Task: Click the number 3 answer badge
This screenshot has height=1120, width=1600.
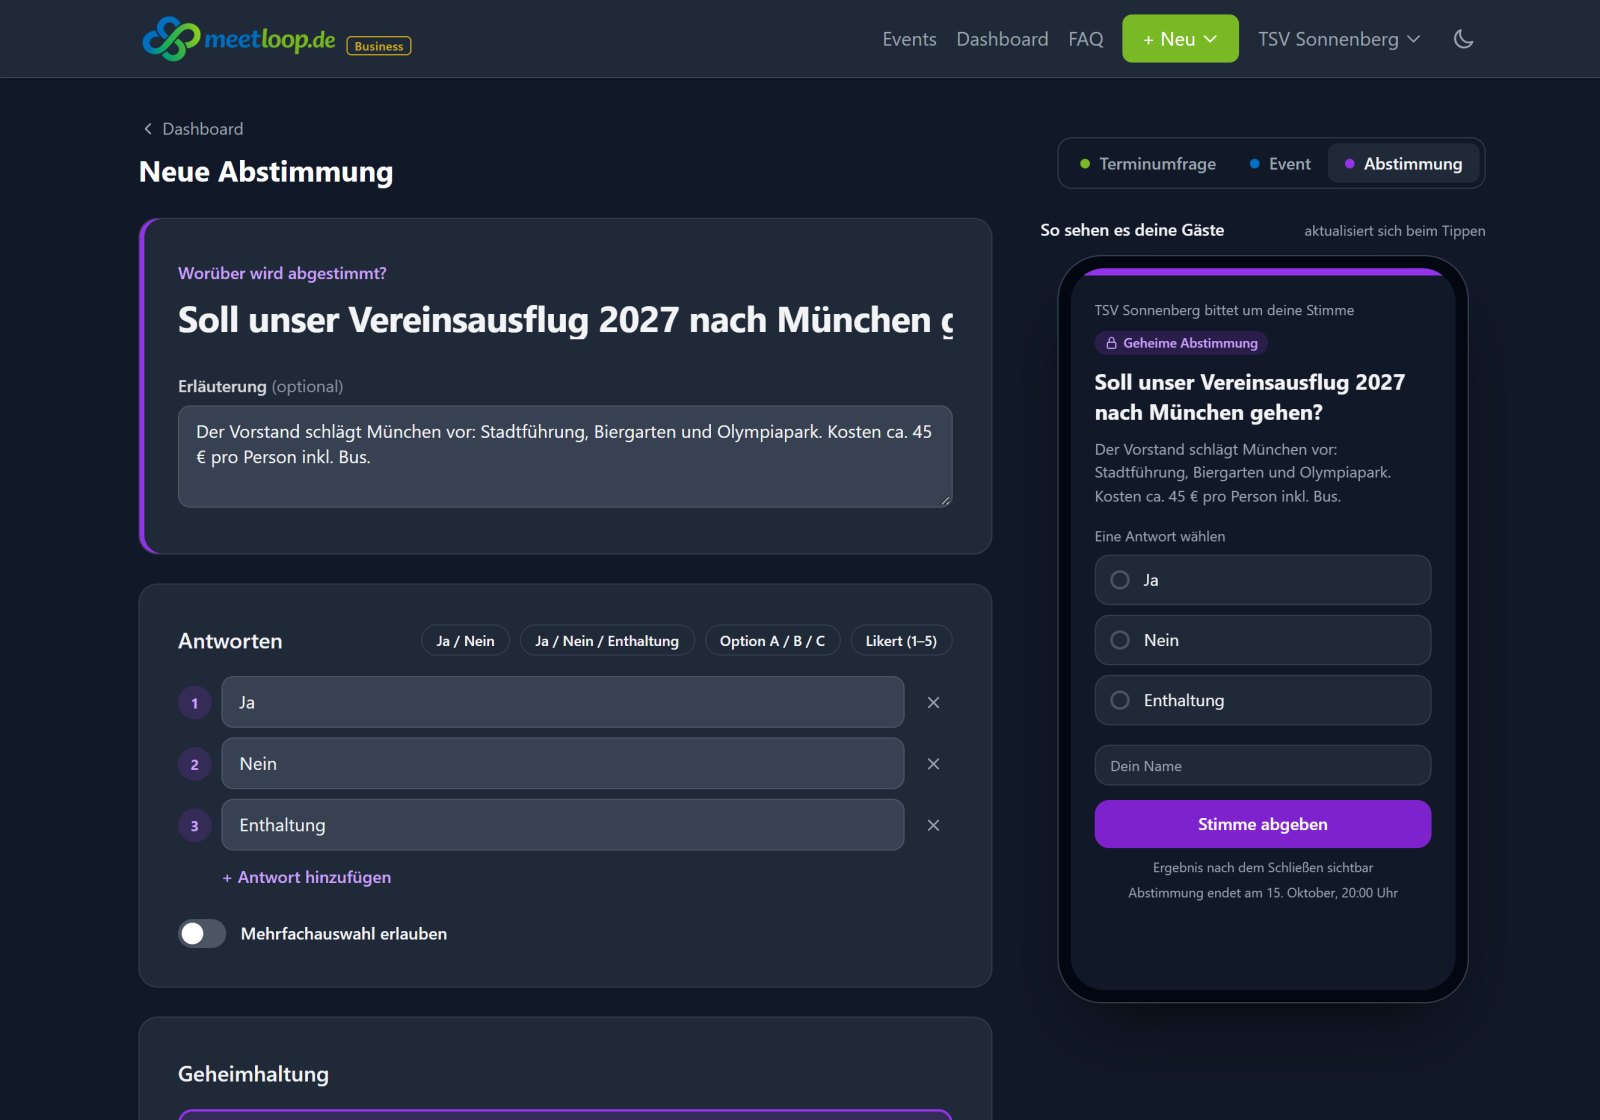Action: click(x=194, y=826)
